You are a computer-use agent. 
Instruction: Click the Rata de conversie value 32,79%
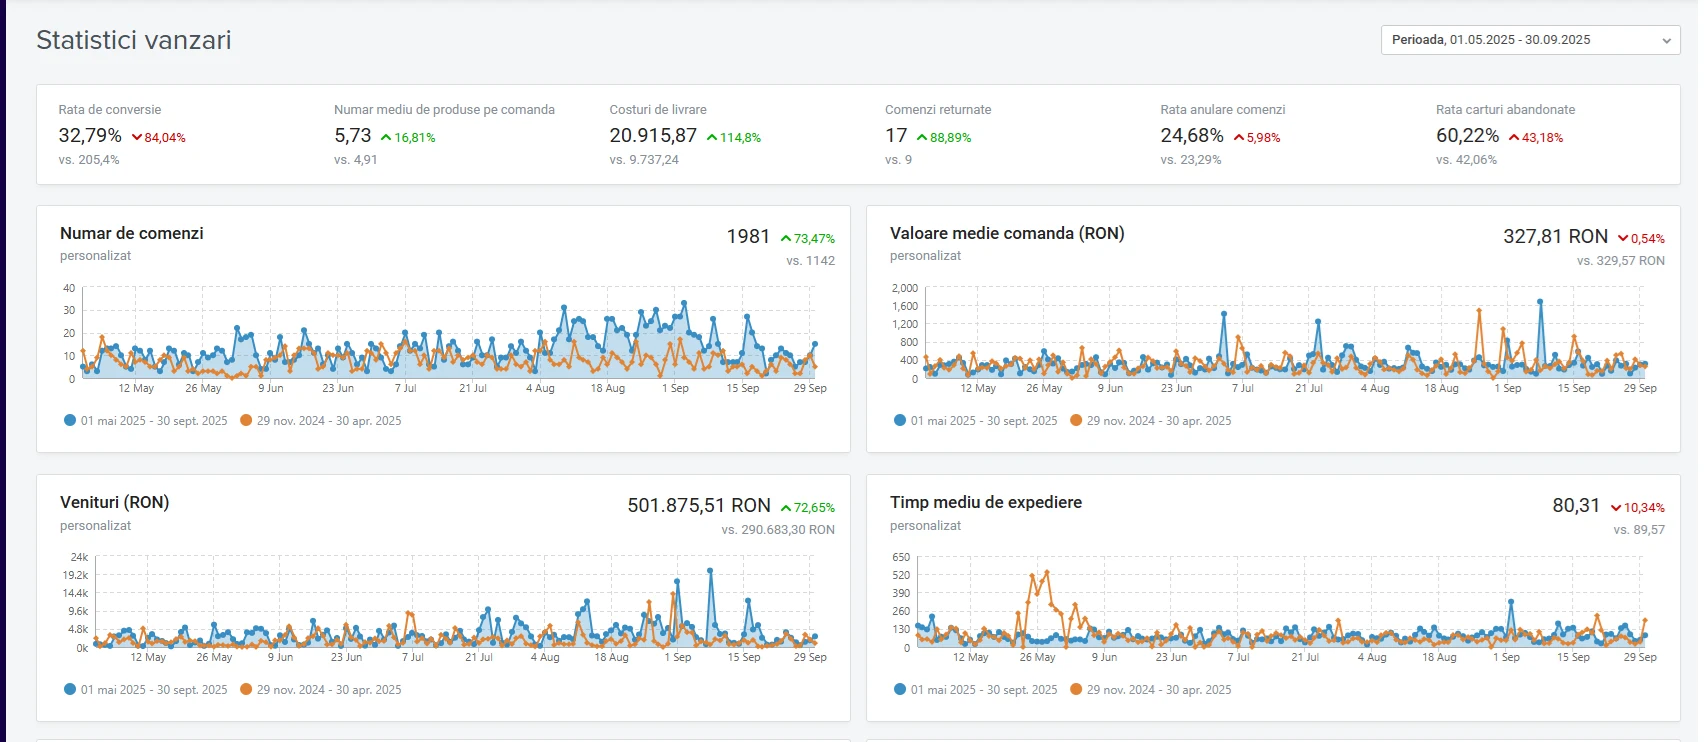click(x=90, y=136)
